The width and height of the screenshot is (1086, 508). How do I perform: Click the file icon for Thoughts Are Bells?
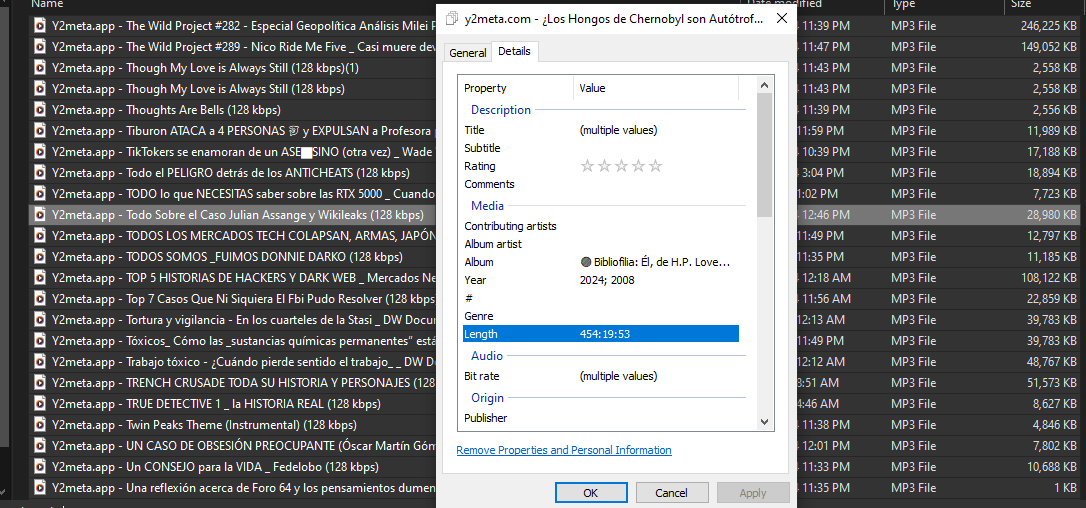click(41, 110)
